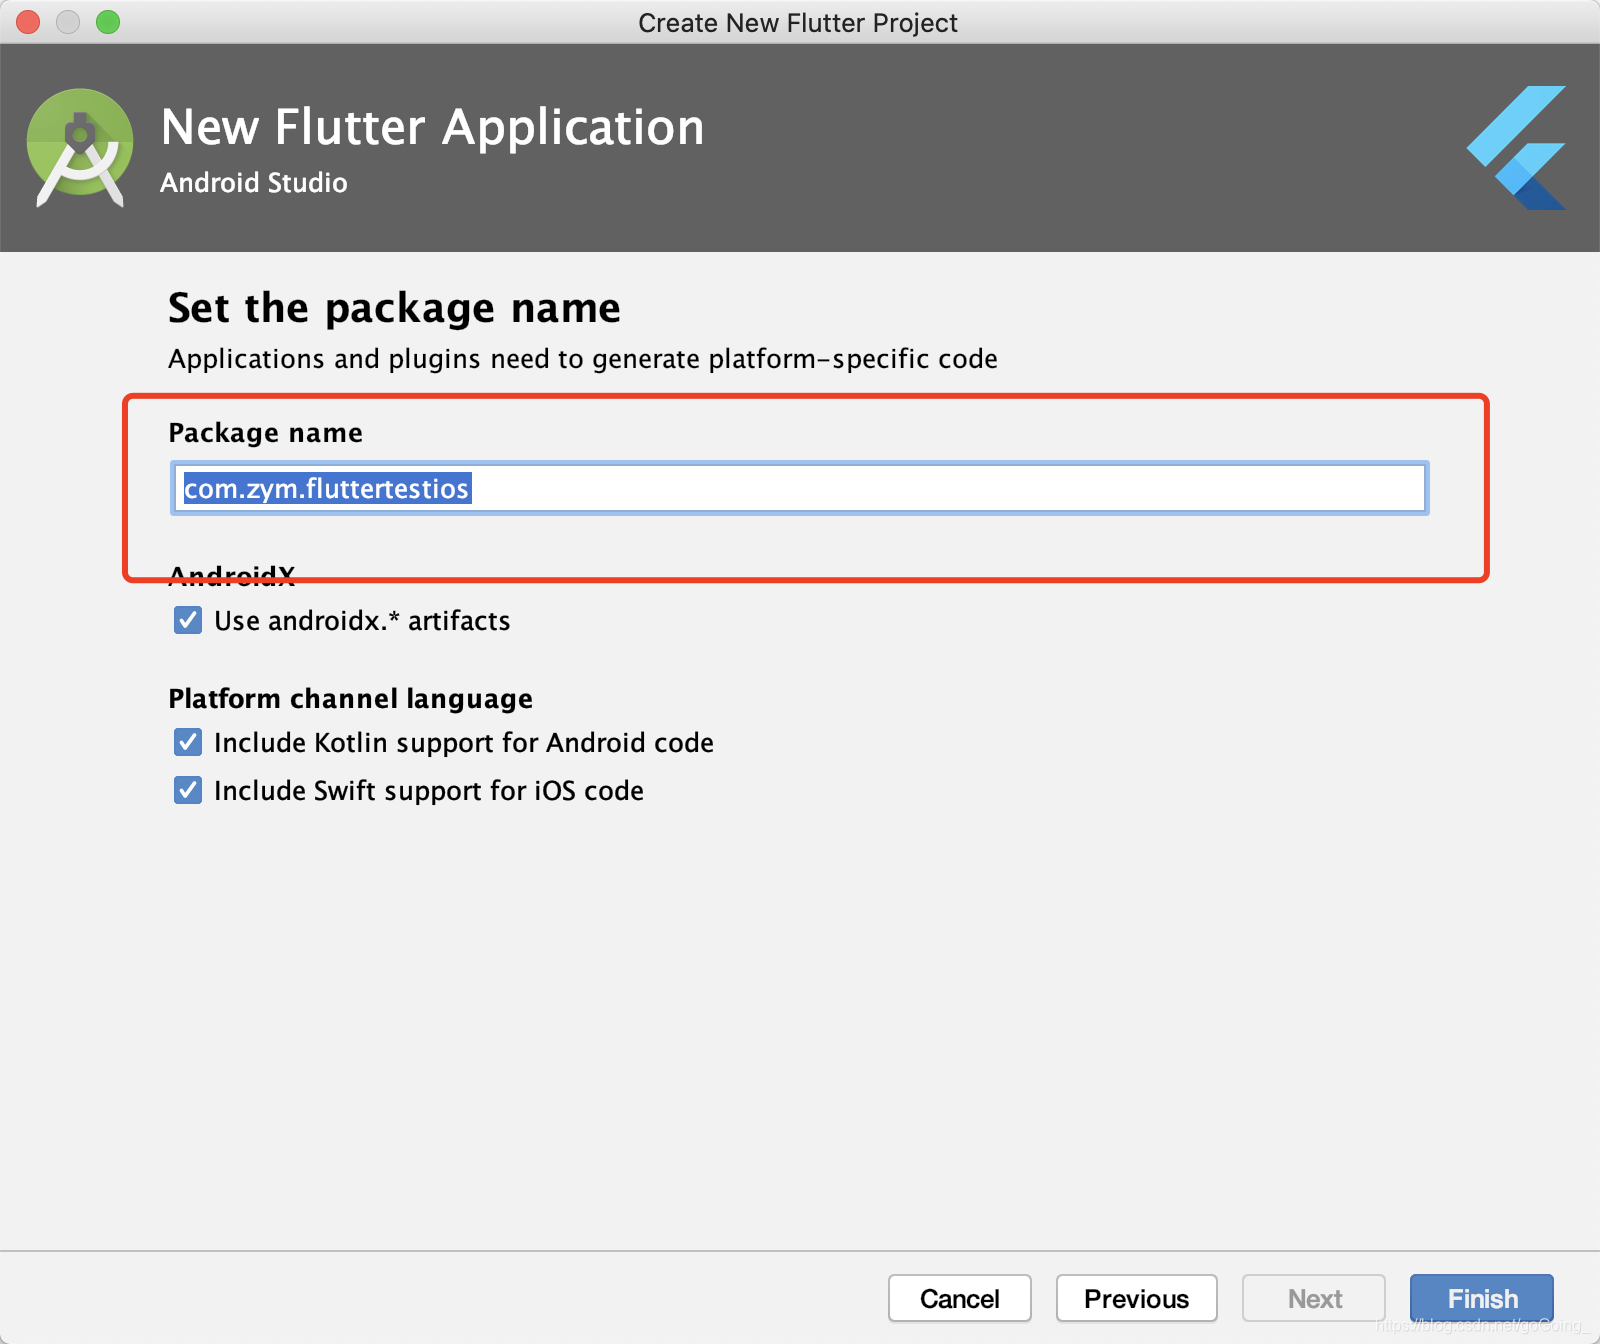Screen dimensions: 1600x1344
Task: Click Finish to create the project
Action: pos(1482,1298)
